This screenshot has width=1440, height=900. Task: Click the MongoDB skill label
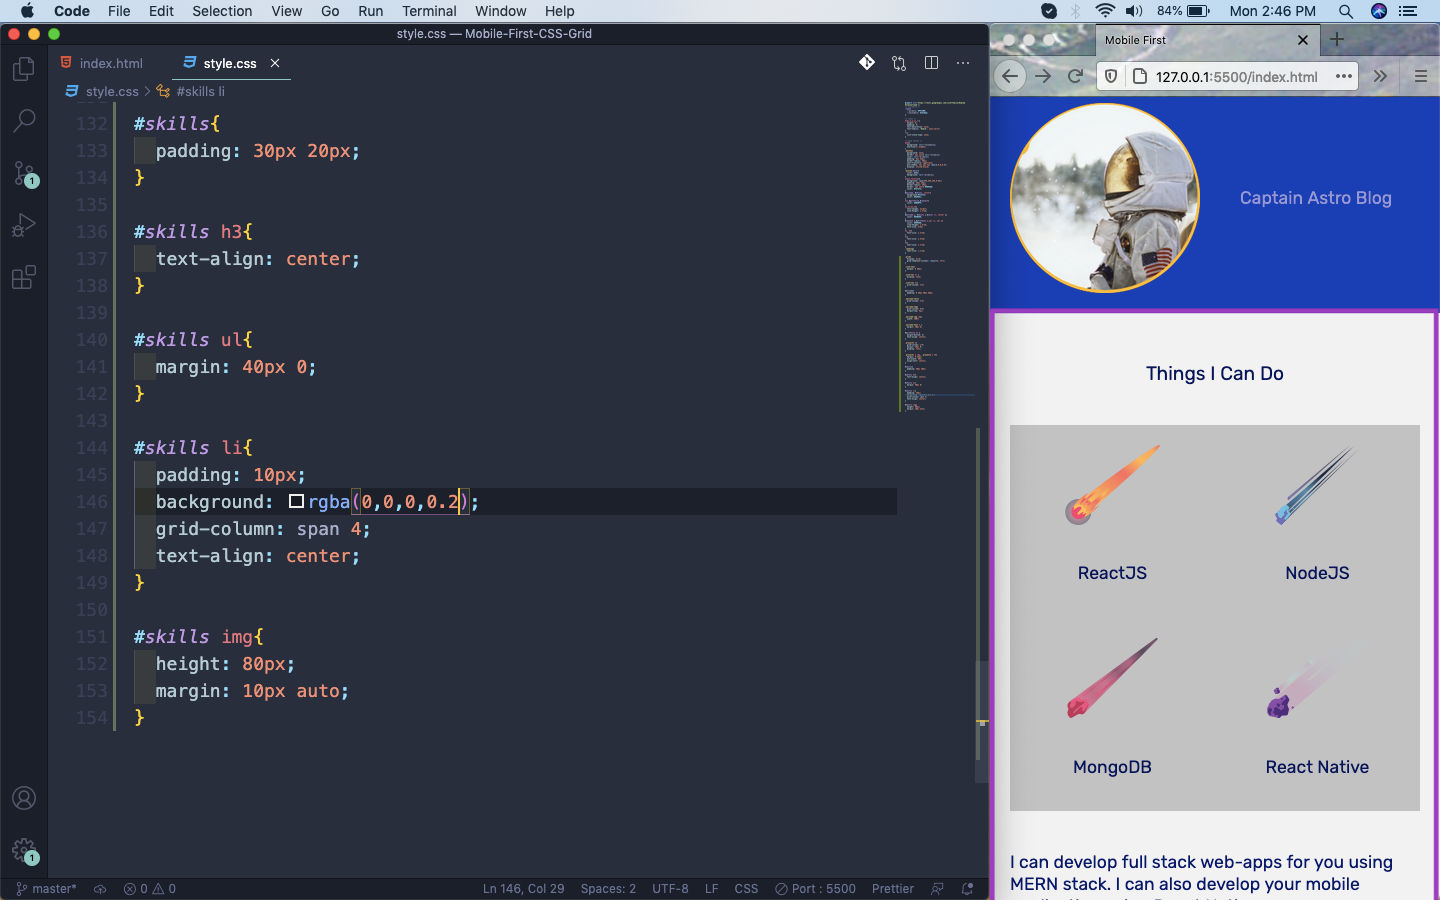pyautogui.click(x=1112, y=767)
